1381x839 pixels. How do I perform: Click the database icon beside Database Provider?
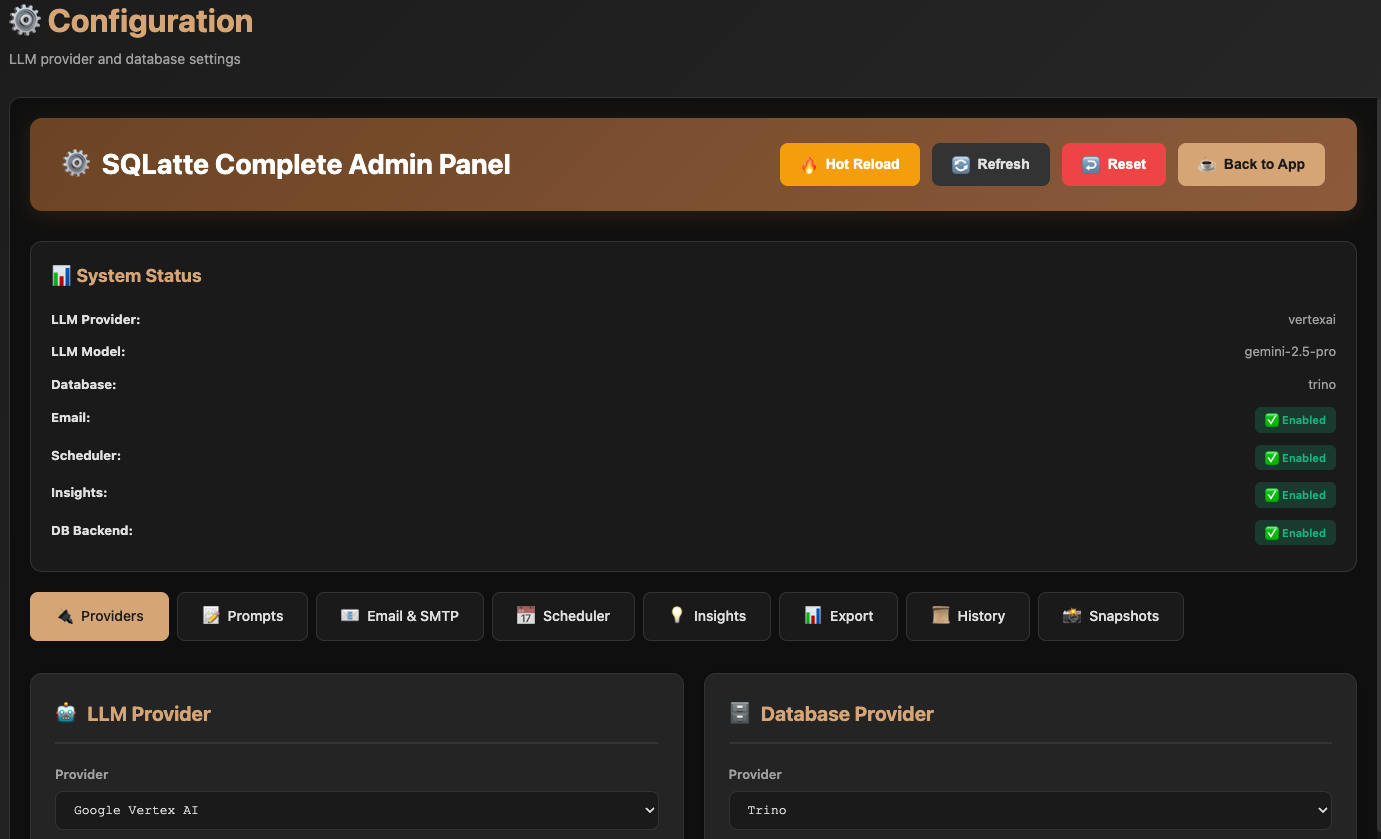click(740, 712)
